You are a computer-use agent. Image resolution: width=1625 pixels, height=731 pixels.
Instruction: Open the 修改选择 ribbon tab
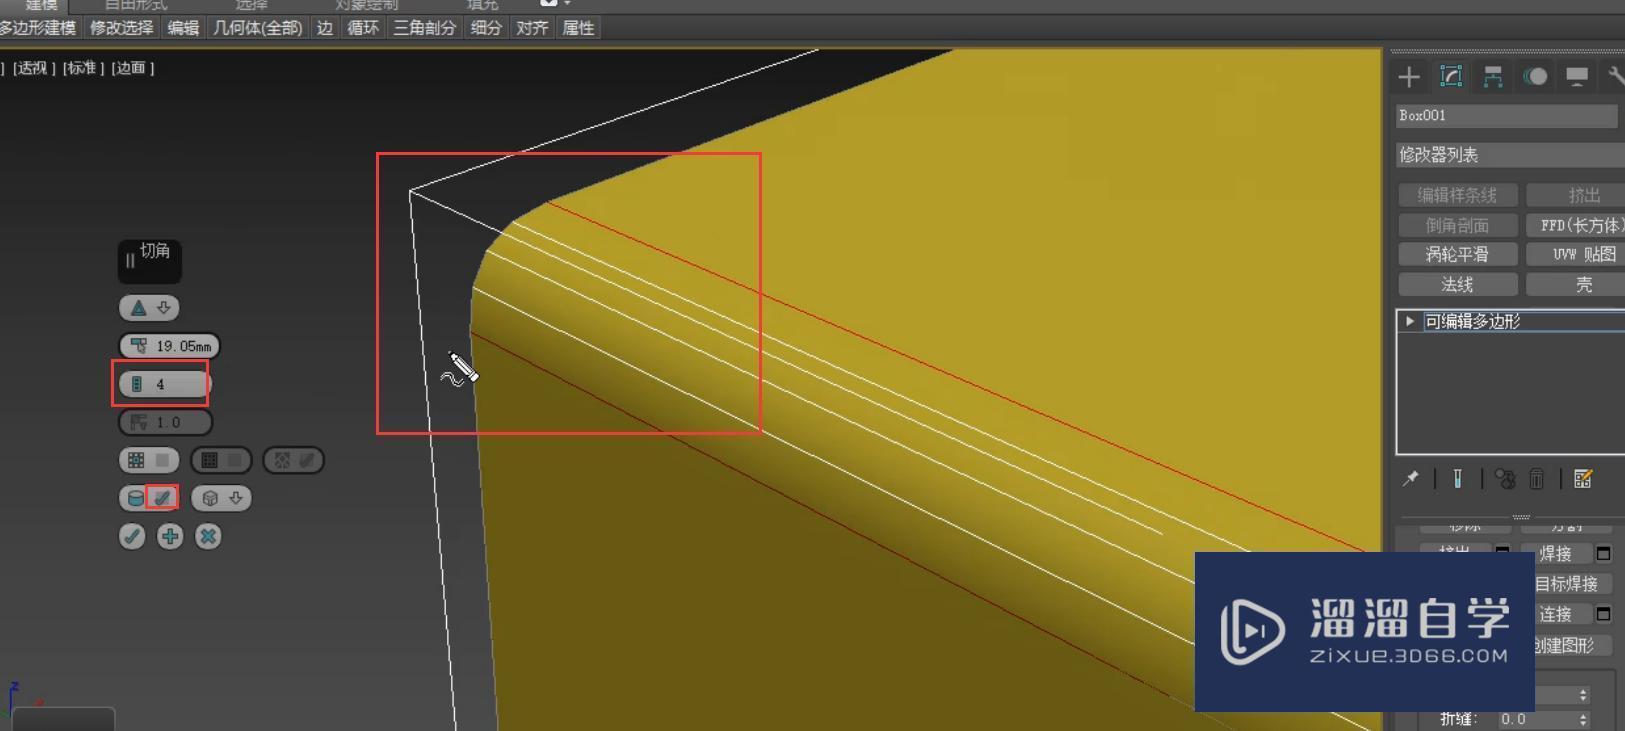[x=122, y=28]
